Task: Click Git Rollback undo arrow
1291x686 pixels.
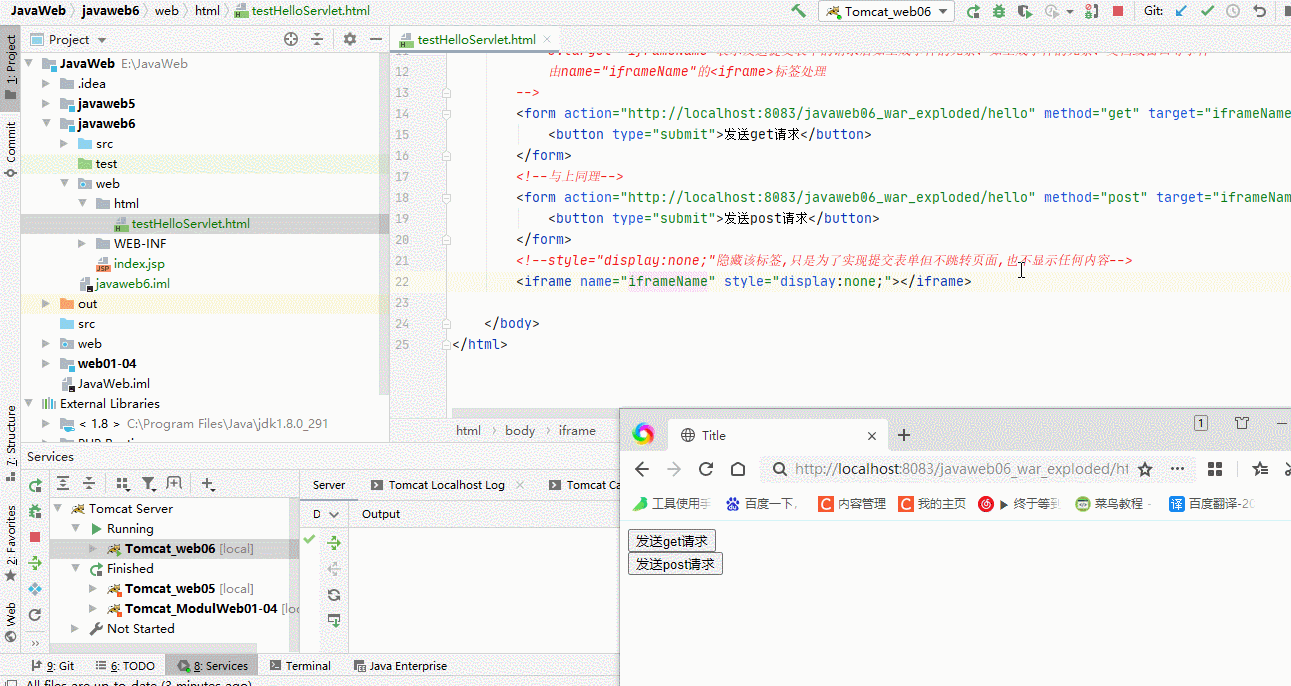Action: (1260, 11)
